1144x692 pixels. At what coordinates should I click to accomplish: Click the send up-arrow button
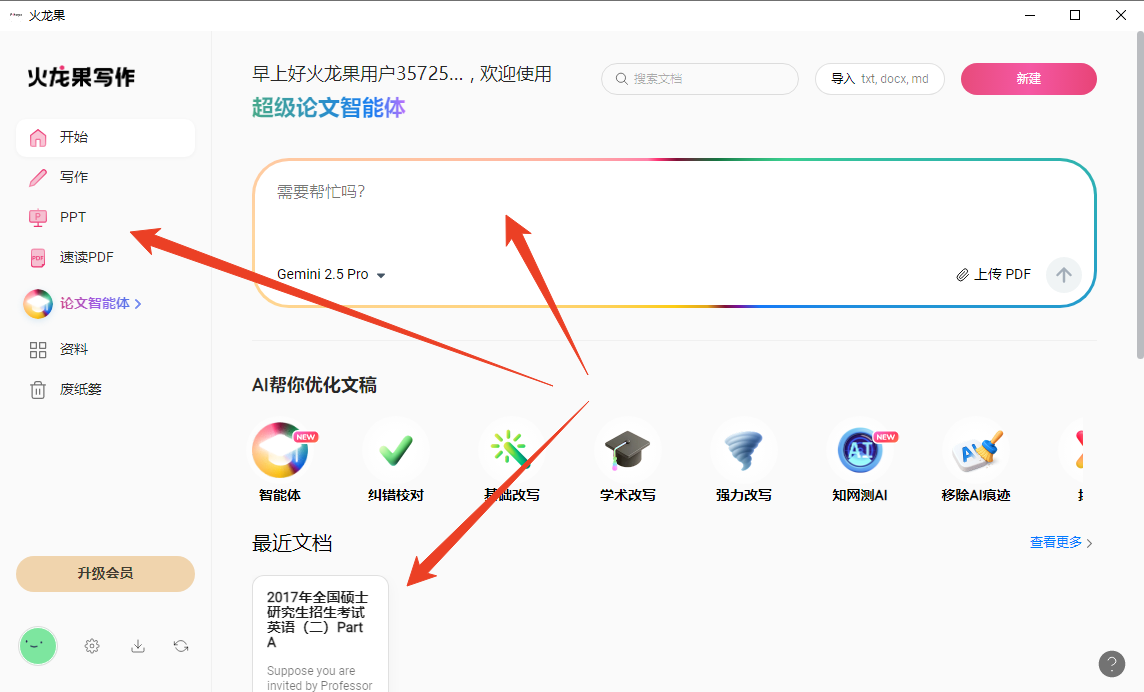(x=1064, y=275)
